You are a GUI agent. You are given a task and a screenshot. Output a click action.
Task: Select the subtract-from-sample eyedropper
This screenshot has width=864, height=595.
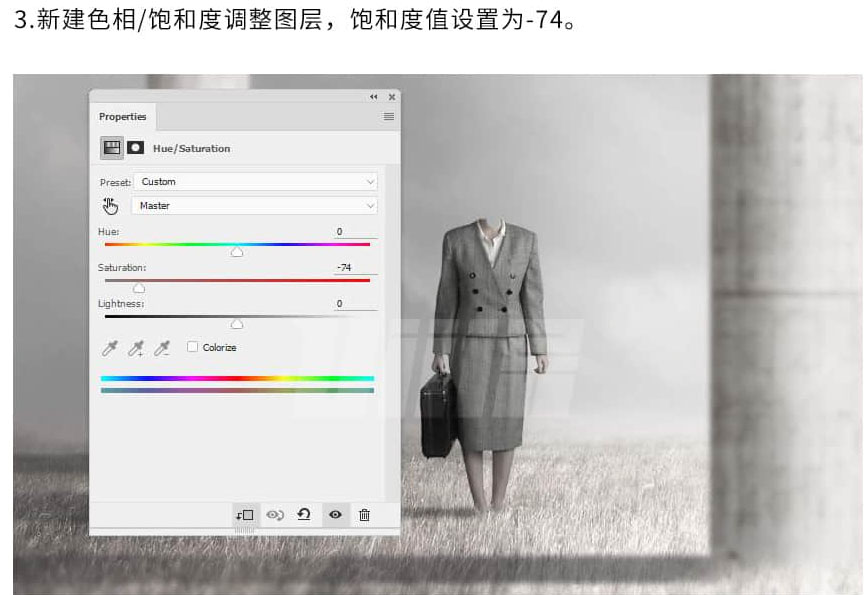pos(161,348)
